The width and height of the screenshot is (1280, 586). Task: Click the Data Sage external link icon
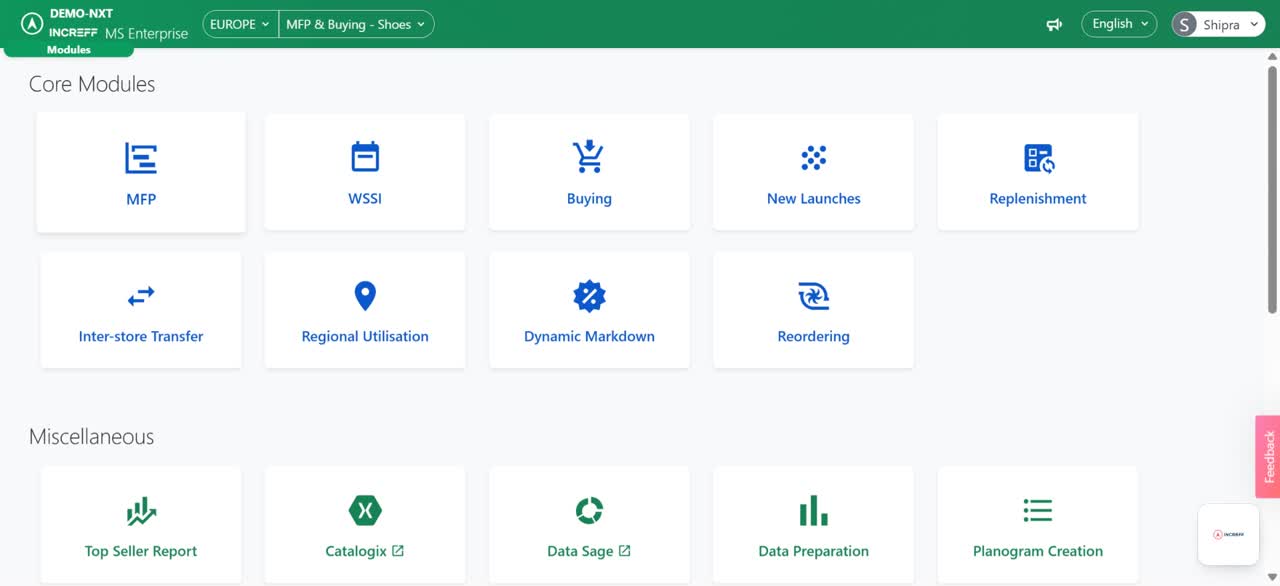click(625, 551)
